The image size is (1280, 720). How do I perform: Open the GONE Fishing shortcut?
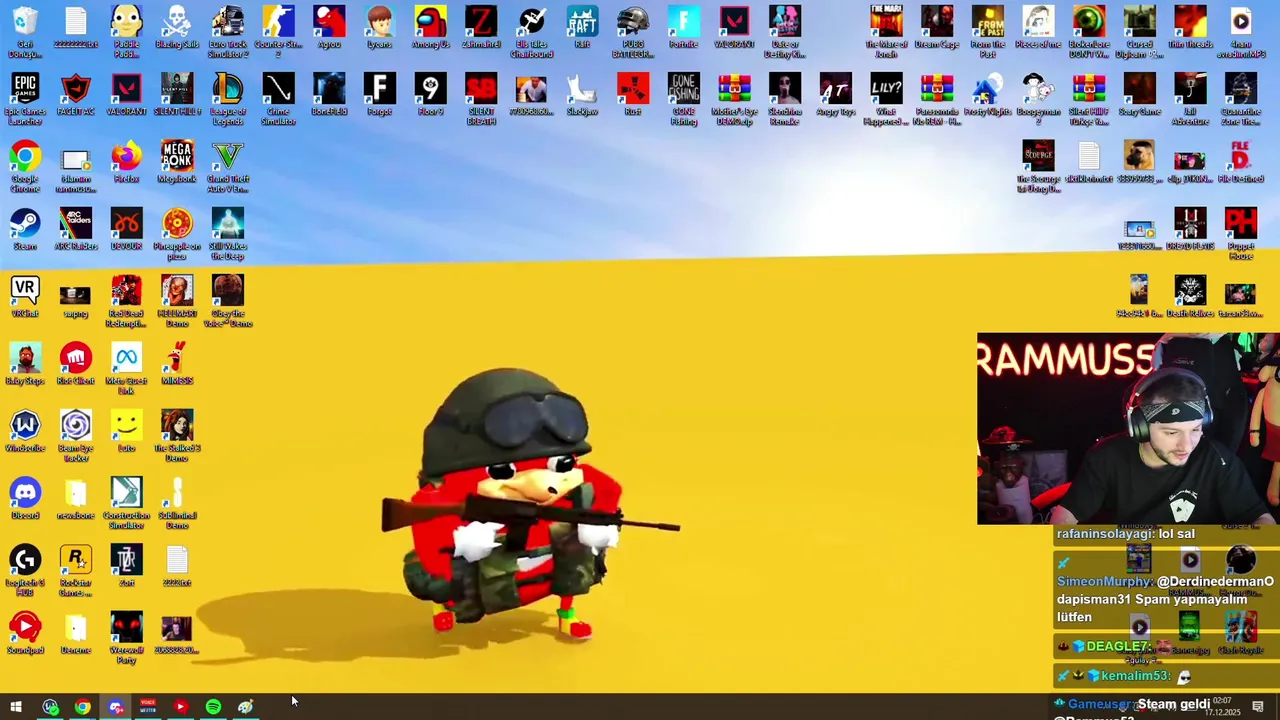coord(683,98)
